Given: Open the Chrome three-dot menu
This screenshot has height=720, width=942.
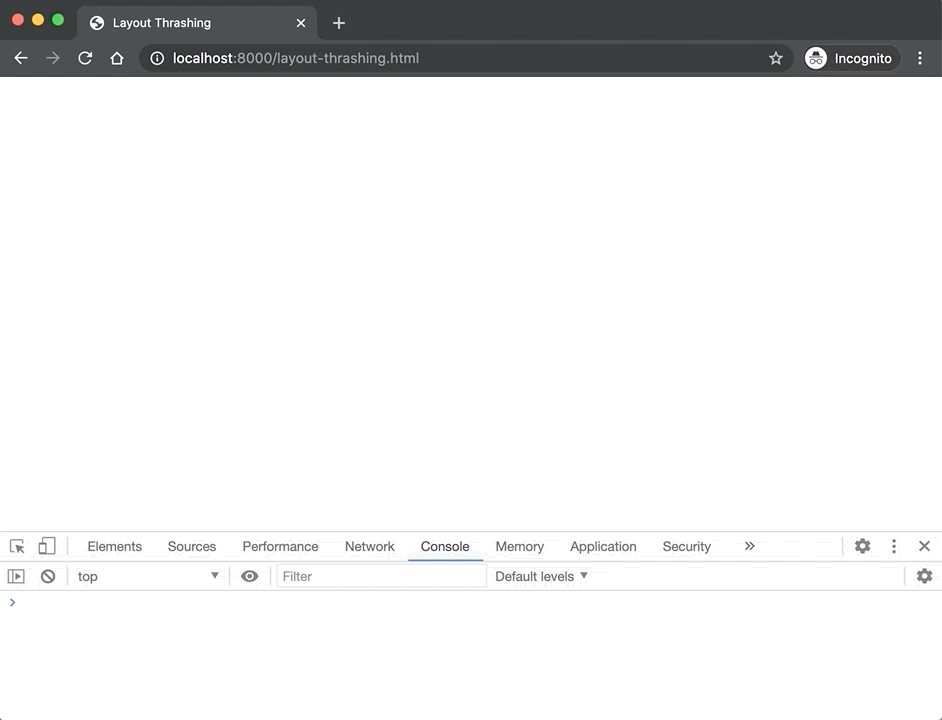Looking at the screenshot, I should pyautogui.click(x=920, y=58).
